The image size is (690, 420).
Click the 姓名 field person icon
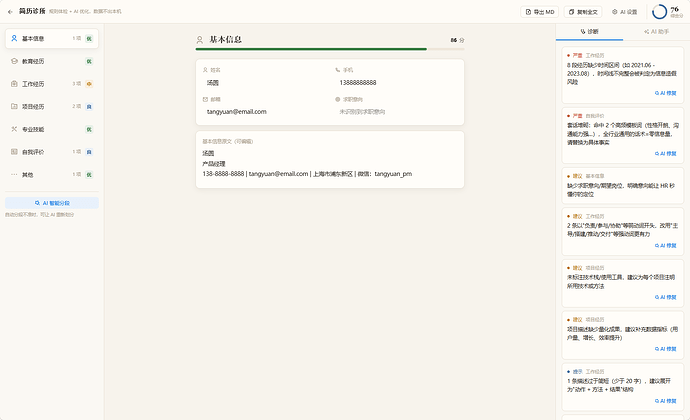coord(205,70)
